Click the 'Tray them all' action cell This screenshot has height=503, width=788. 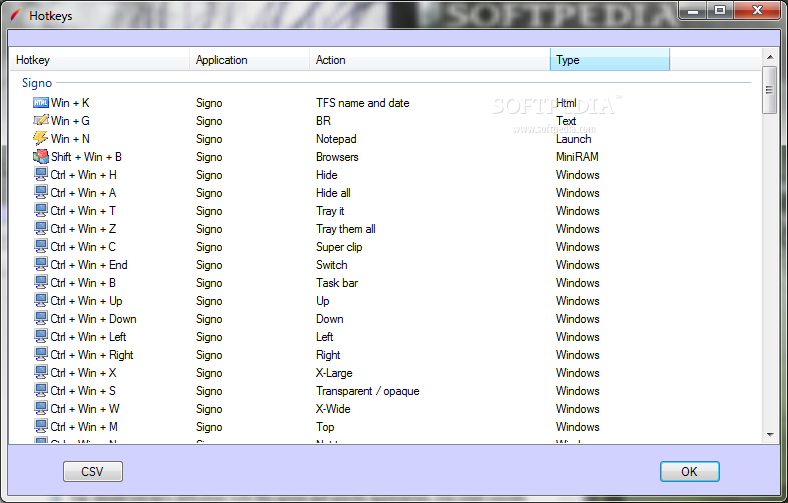(x=345, y=229)
